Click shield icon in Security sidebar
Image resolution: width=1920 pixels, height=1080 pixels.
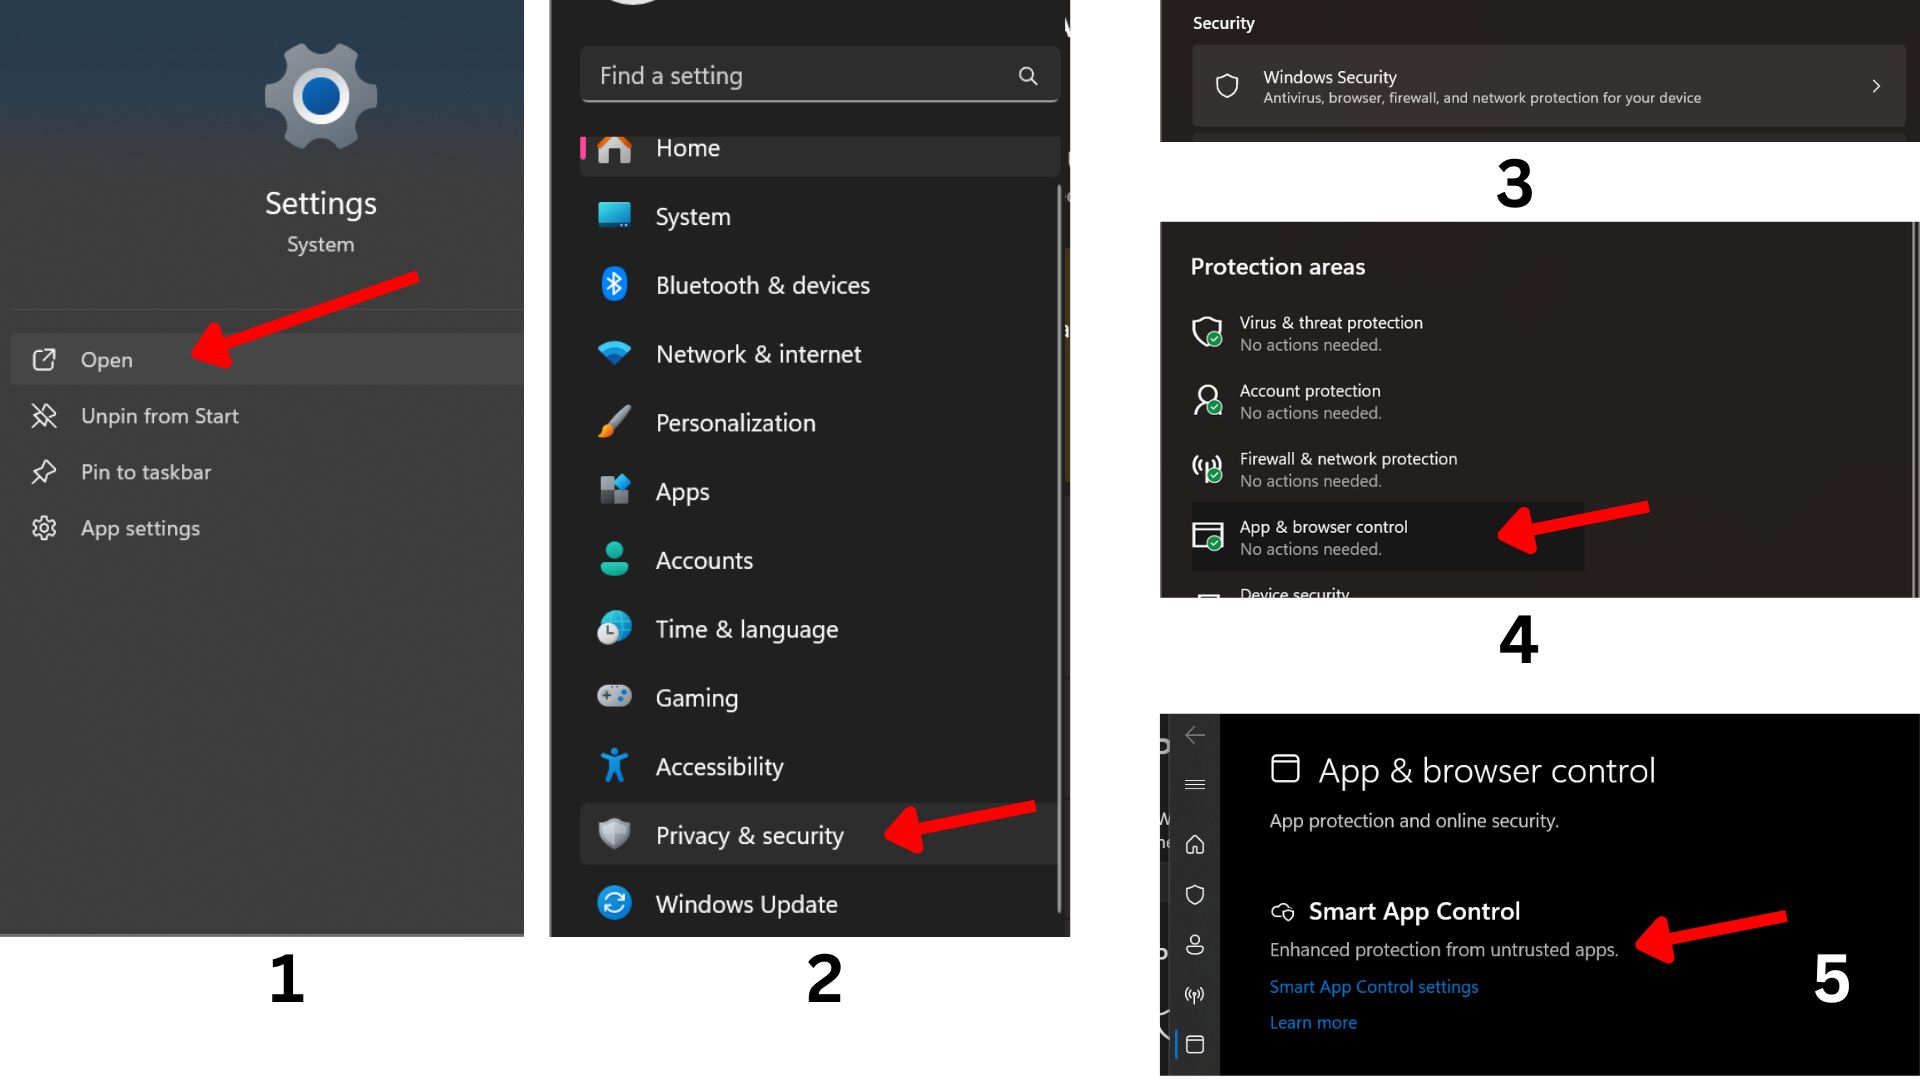(x=1195, y=895)
